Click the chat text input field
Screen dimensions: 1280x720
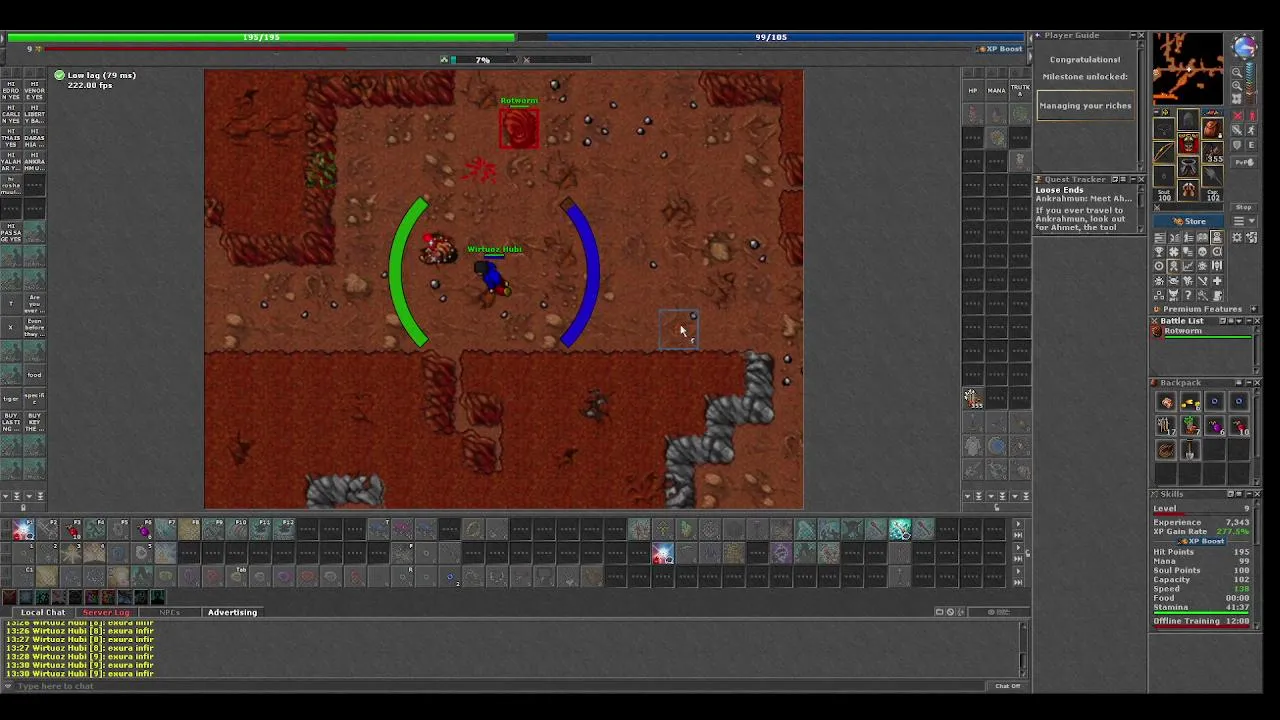coord(500,686)
